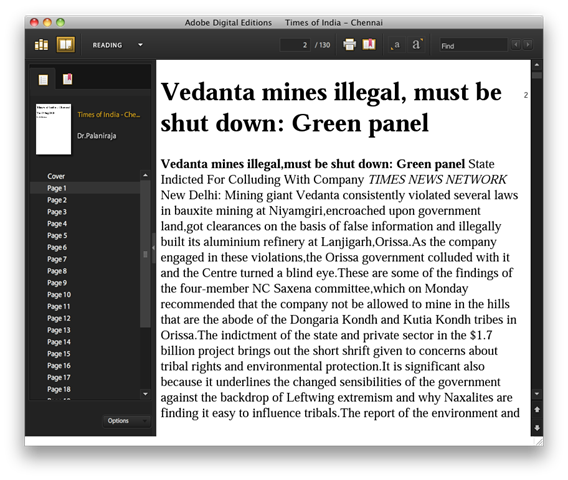Select Page 14 in contents list

coord(85,342)
